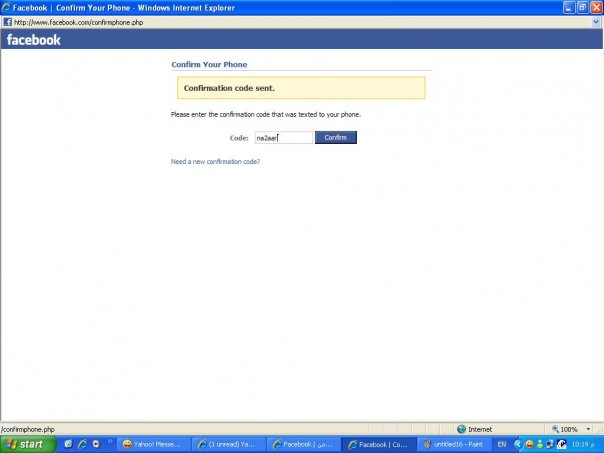Open 'Need a new confirmation code?' link

(x=215, y=161)
